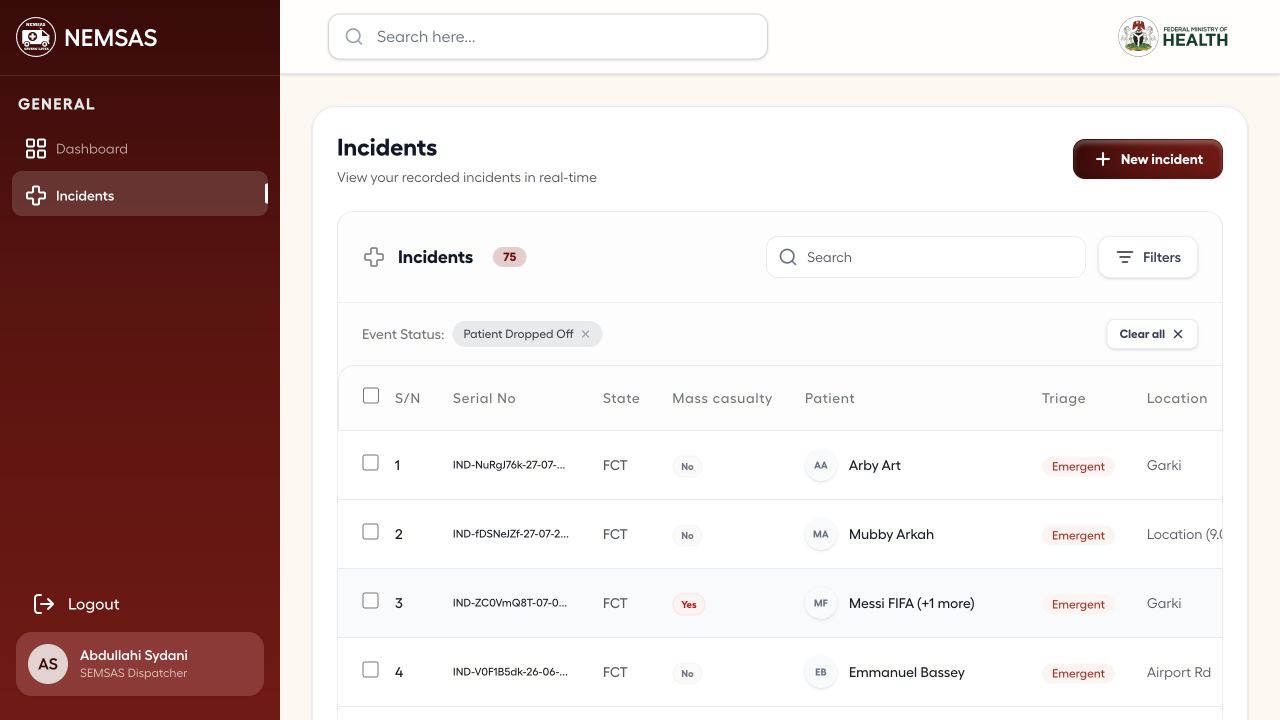Click the NEMSAS ambulance logo icon

pyautogui.click(x=36, y=37)
